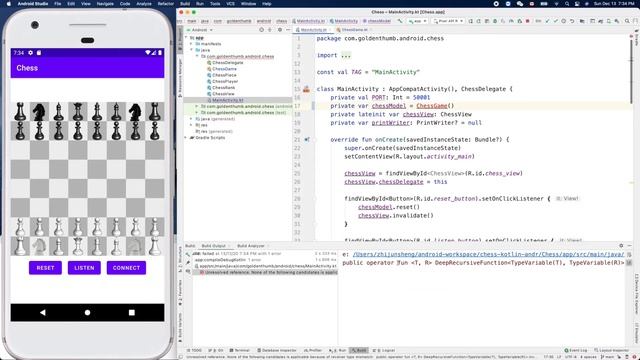Open the TODO tool window

tap(194, 350)
